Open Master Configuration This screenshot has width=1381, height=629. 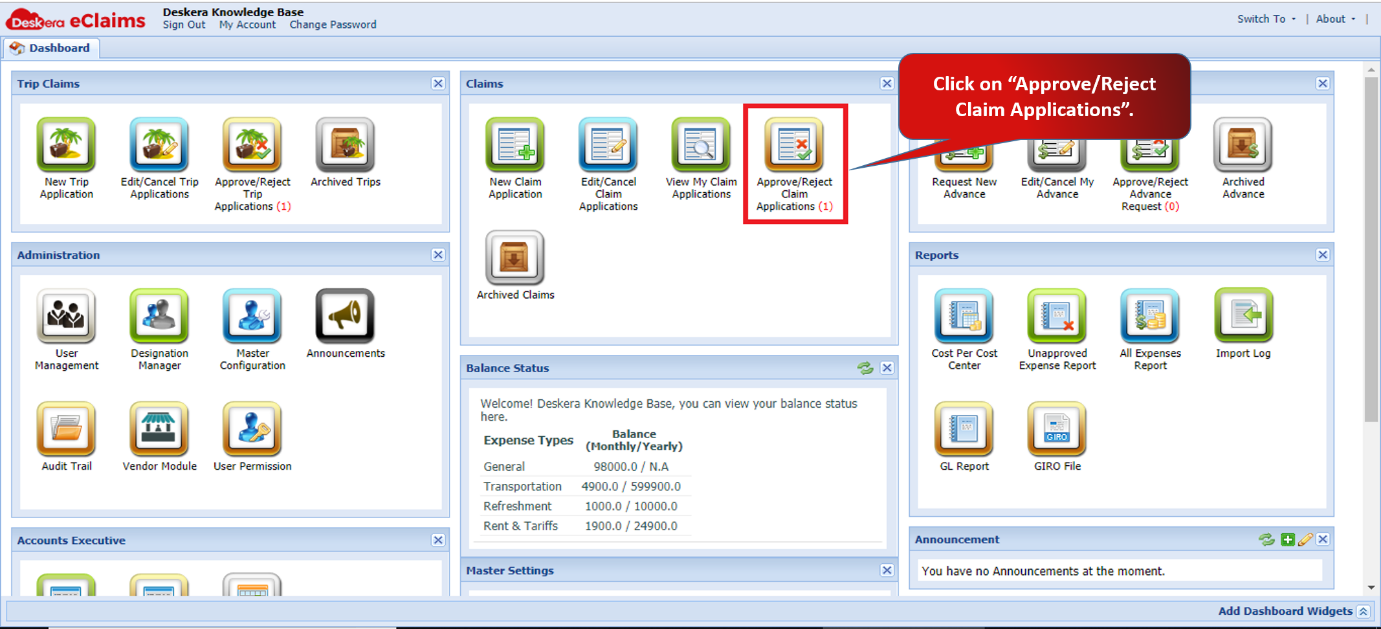point(252,317)
